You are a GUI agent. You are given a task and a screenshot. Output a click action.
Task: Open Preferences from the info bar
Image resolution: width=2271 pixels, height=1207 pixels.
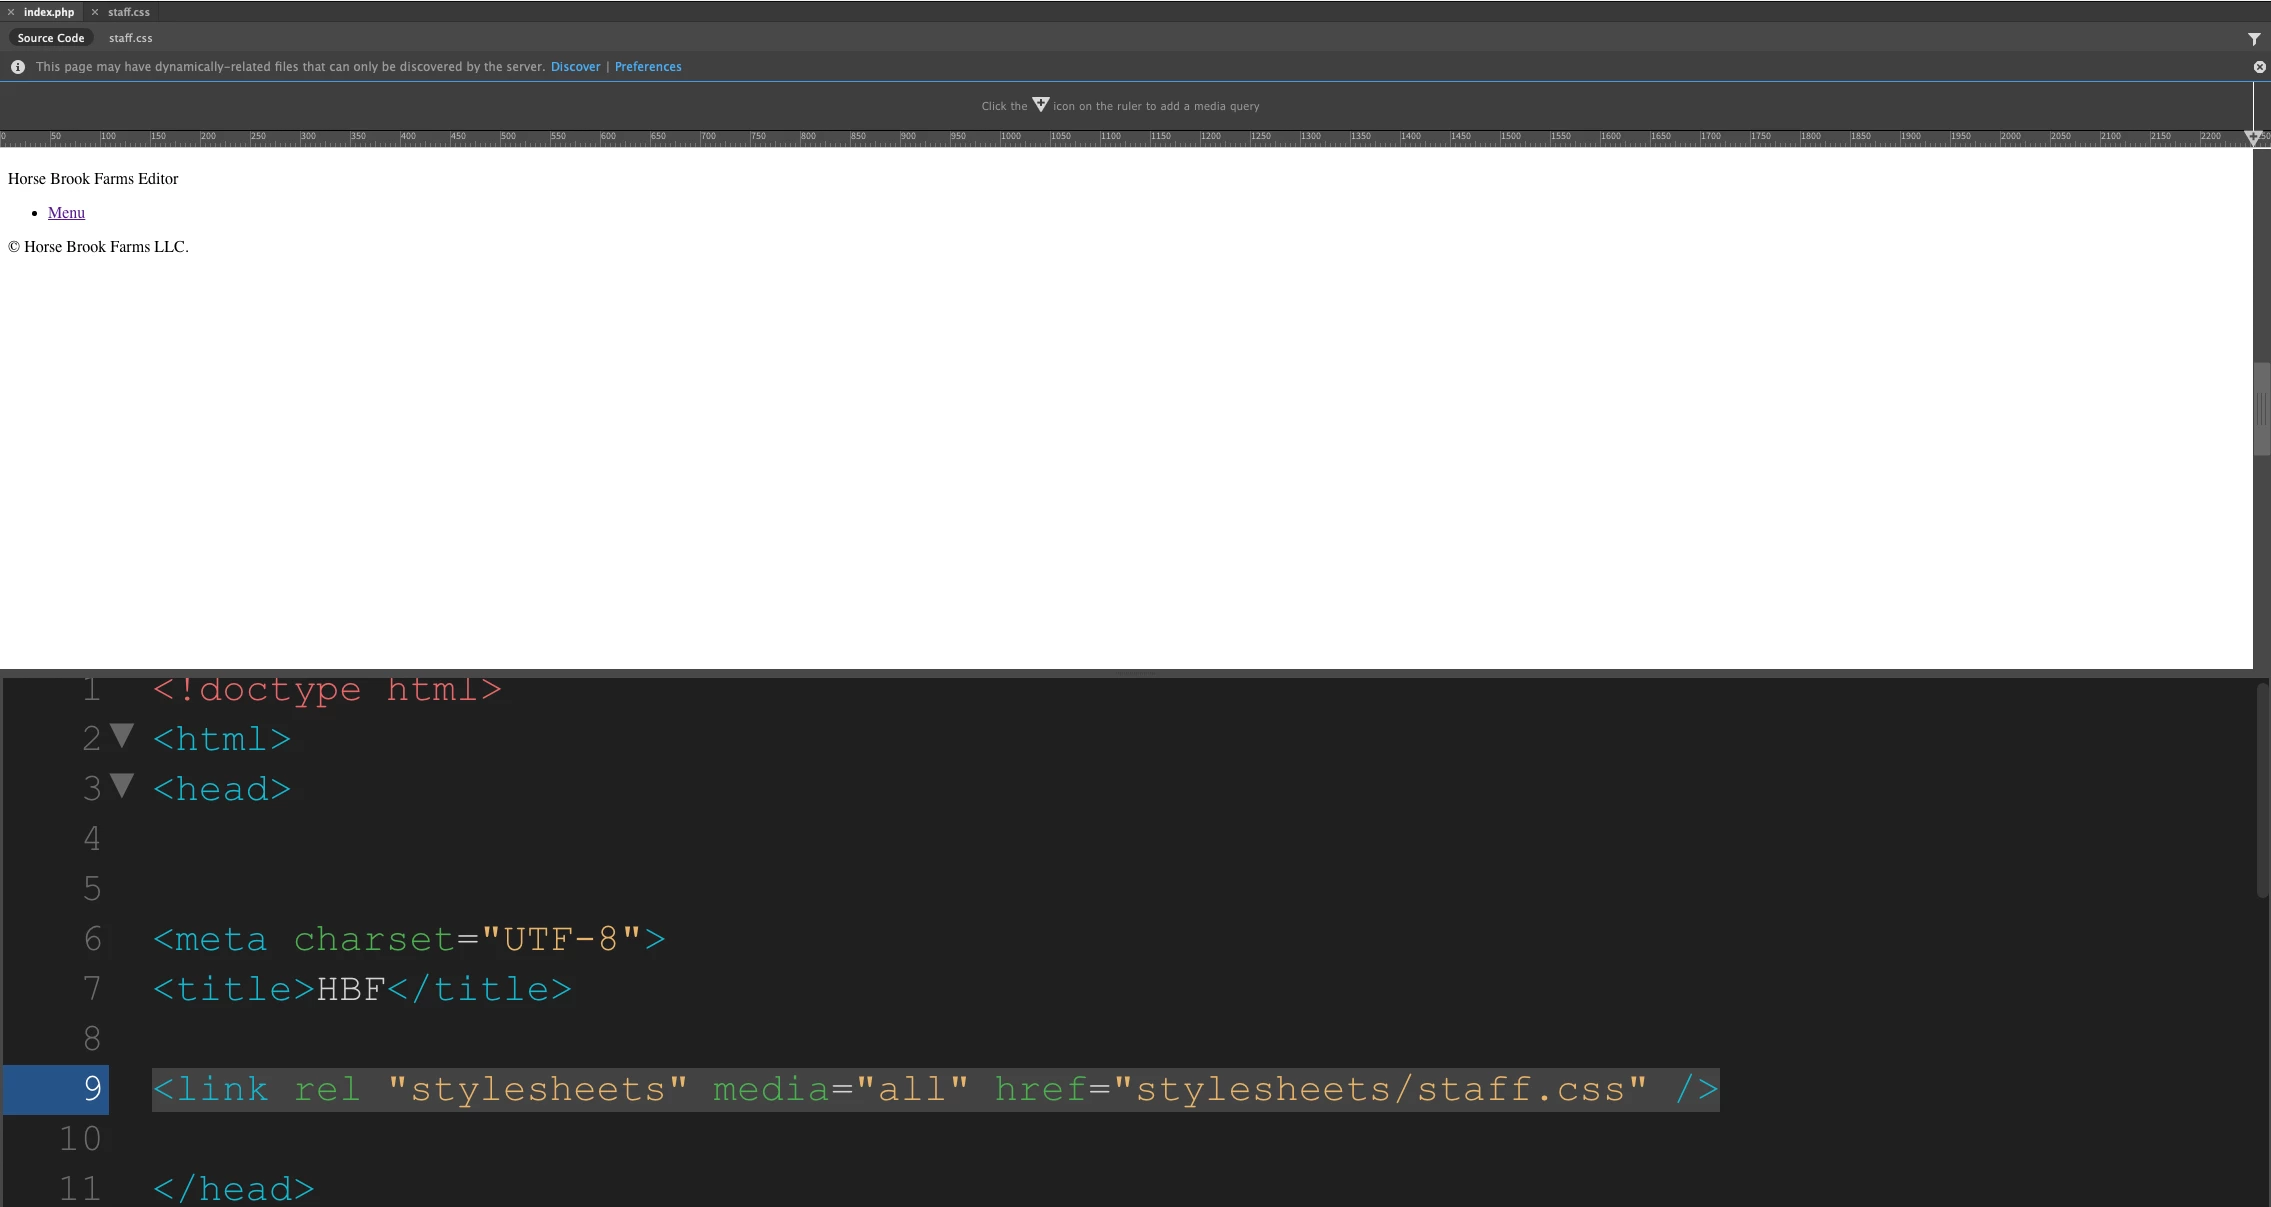(x=648, y=67)
